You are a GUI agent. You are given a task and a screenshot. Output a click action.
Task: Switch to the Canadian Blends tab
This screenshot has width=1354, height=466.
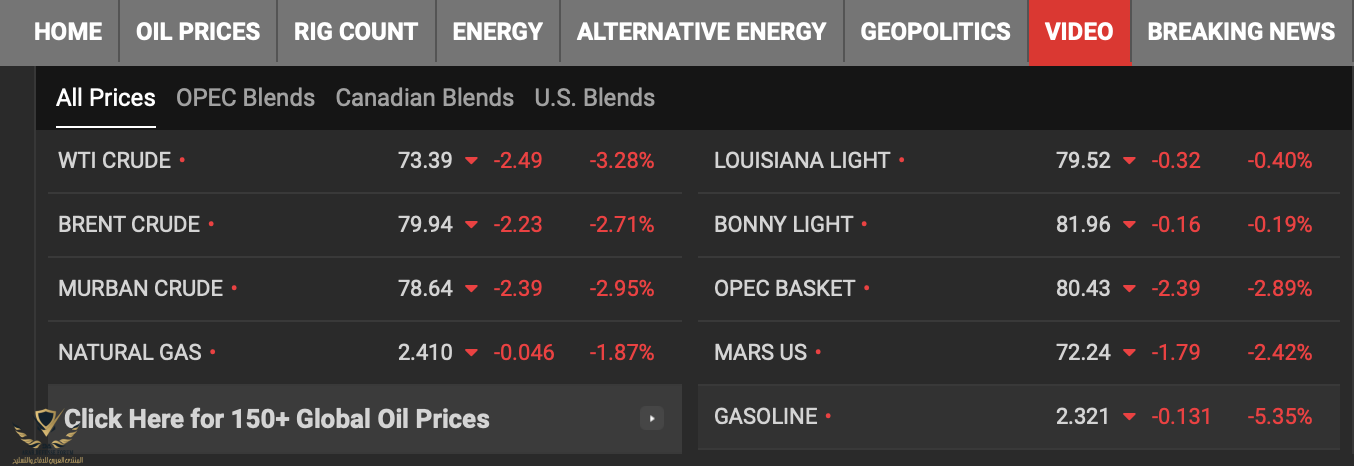click(x=425, y=98)
